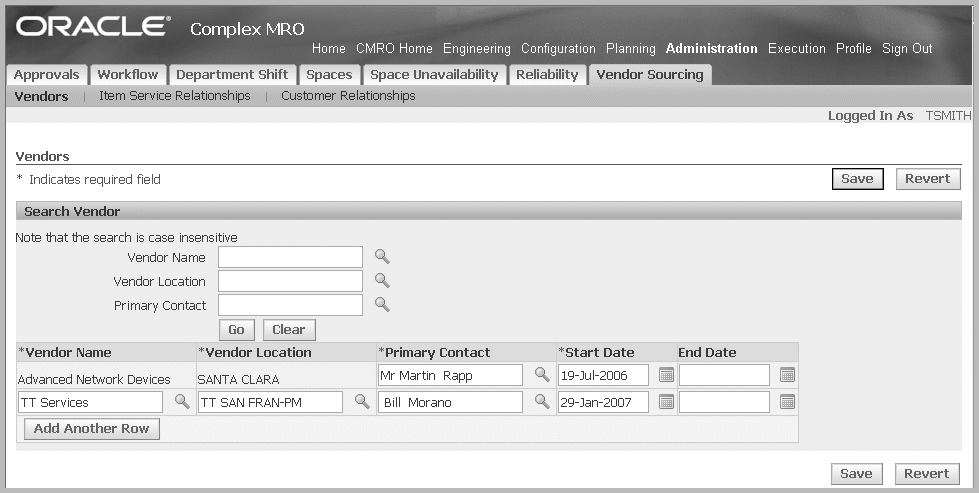
Task: Click the TT SAN FRAN-PM location field
Action: [x=270, y=403]
